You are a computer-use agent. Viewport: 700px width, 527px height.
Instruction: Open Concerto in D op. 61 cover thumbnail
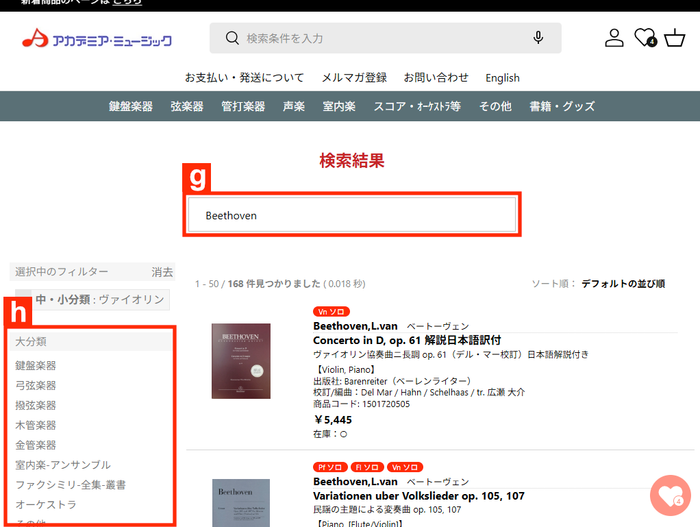pyautogui.click(x=241, y=361)
